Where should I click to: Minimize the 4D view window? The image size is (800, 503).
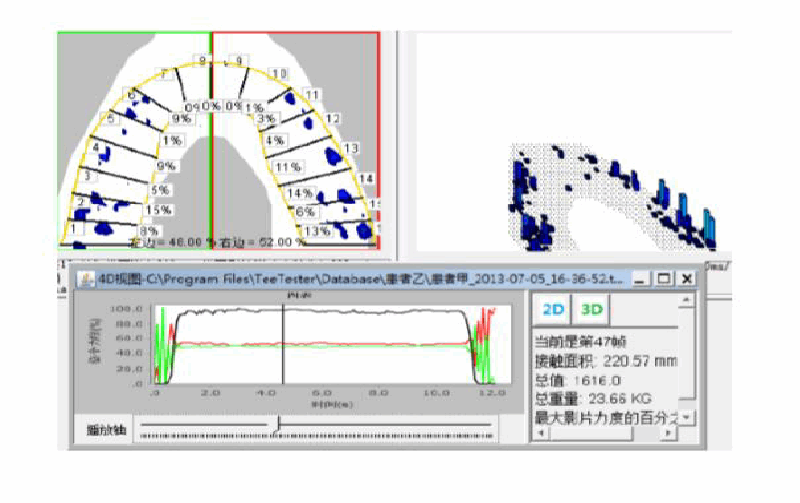(x=641, y=279)
